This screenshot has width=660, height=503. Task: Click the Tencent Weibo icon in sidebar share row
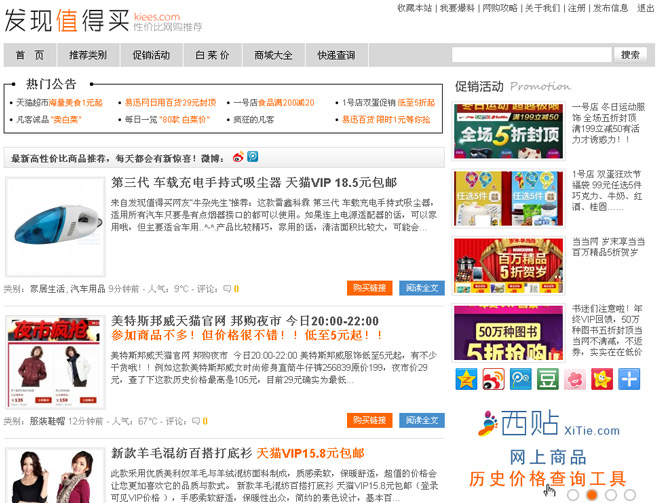tap(520, 379)
